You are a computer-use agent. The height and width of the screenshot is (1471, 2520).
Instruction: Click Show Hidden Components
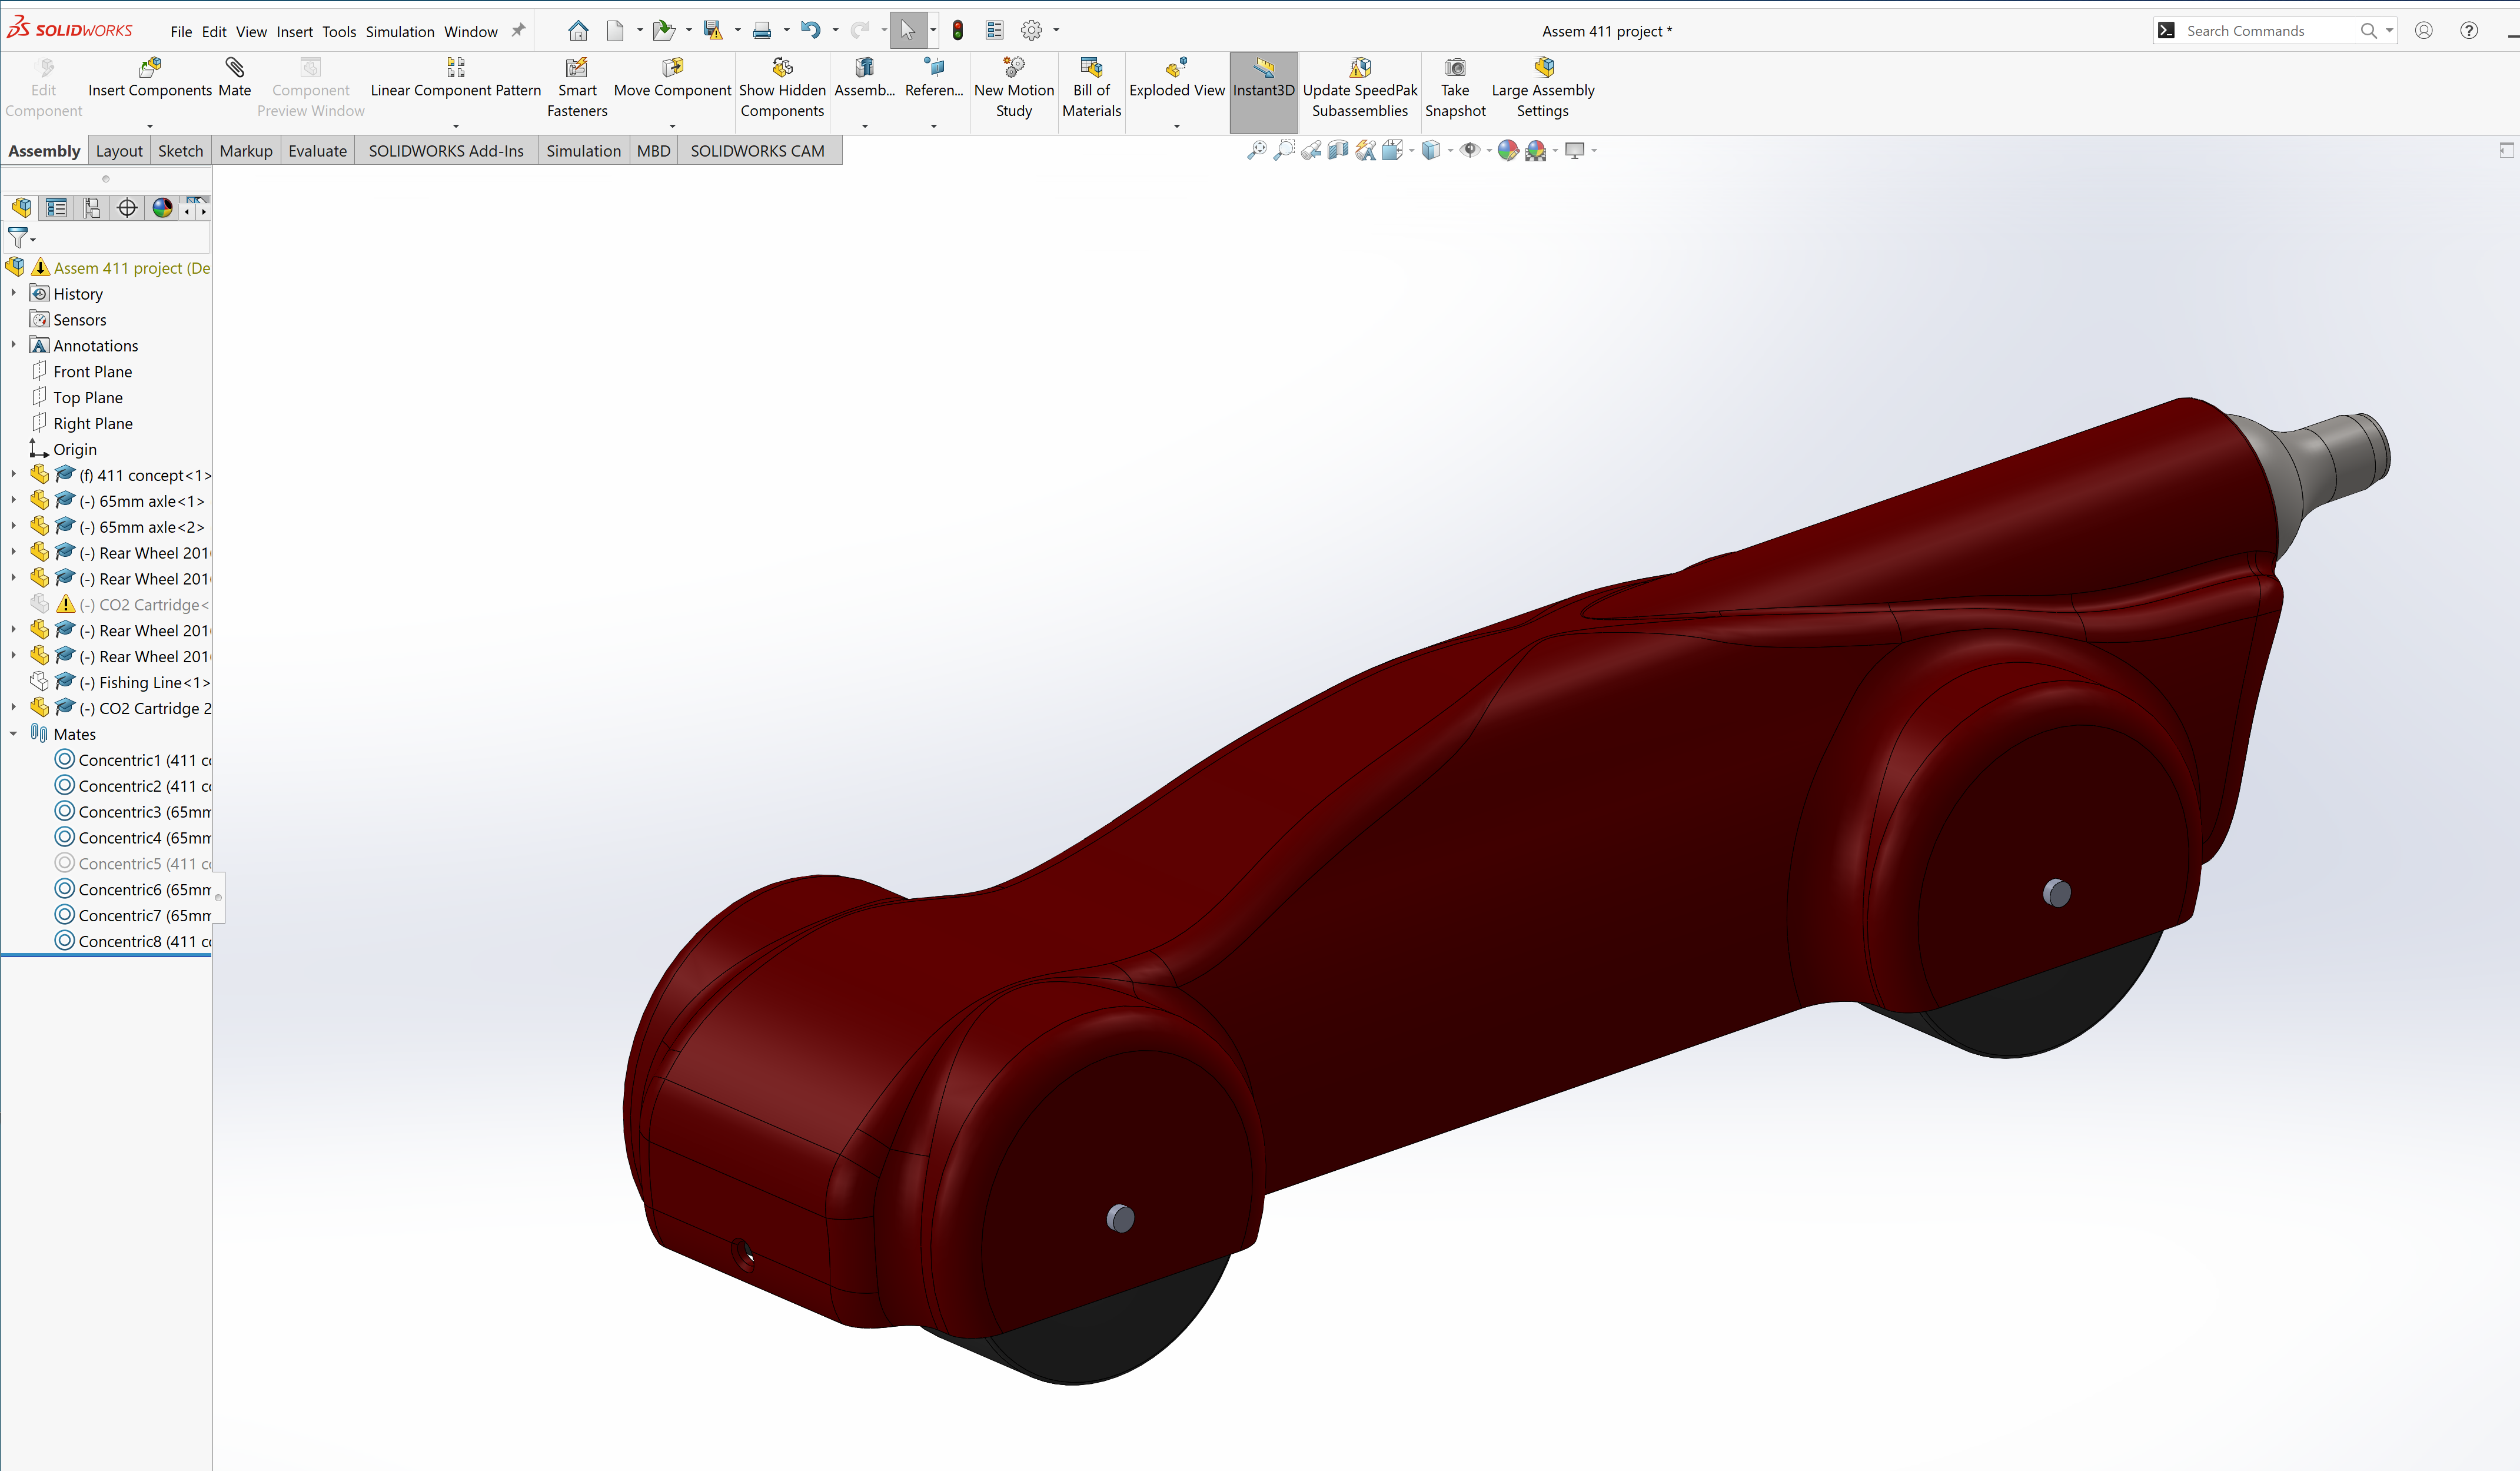782,88
